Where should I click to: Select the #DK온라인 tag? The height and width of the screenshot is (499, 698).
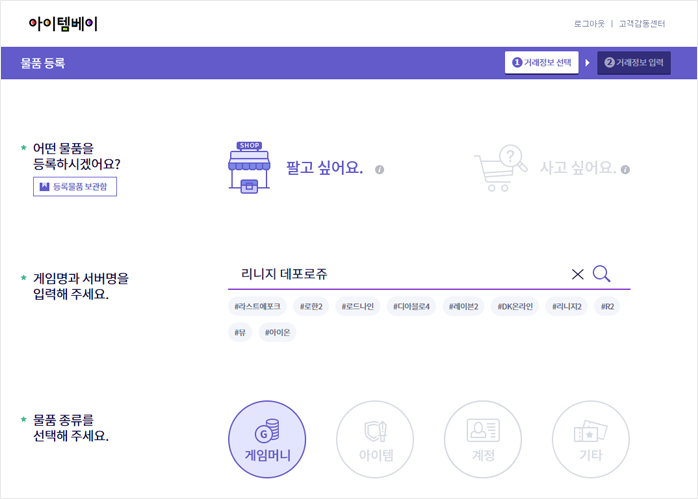point(515,306)
